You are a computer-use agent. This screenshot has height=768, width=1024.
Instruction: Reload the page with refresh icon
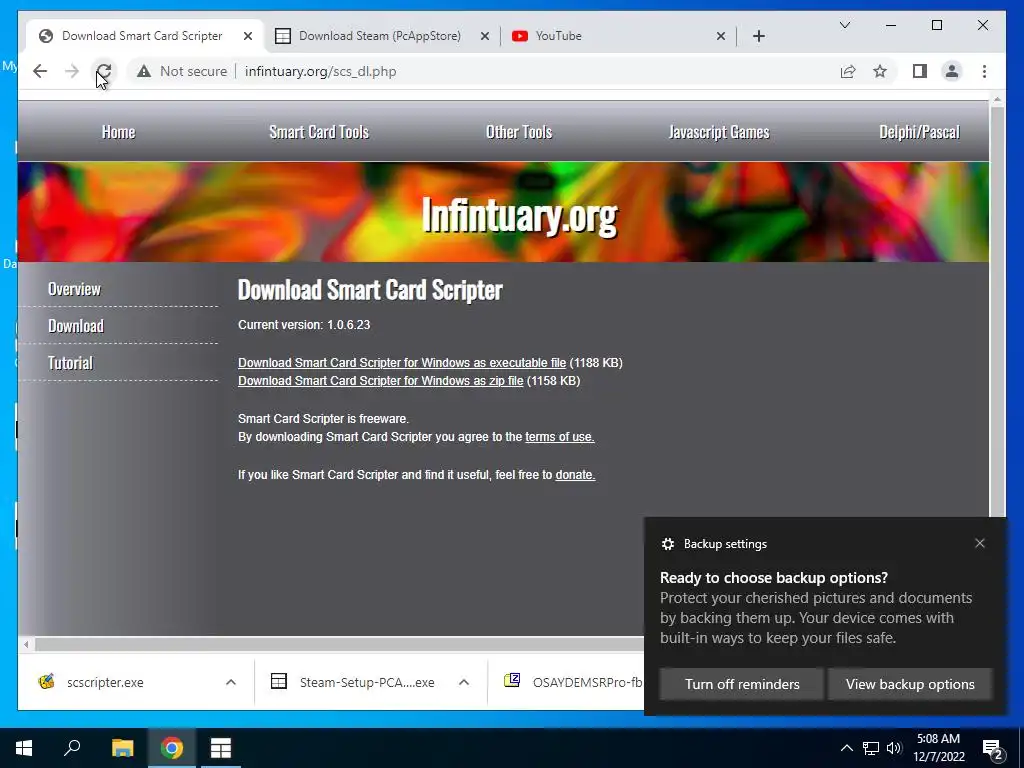tap(104, 71)
